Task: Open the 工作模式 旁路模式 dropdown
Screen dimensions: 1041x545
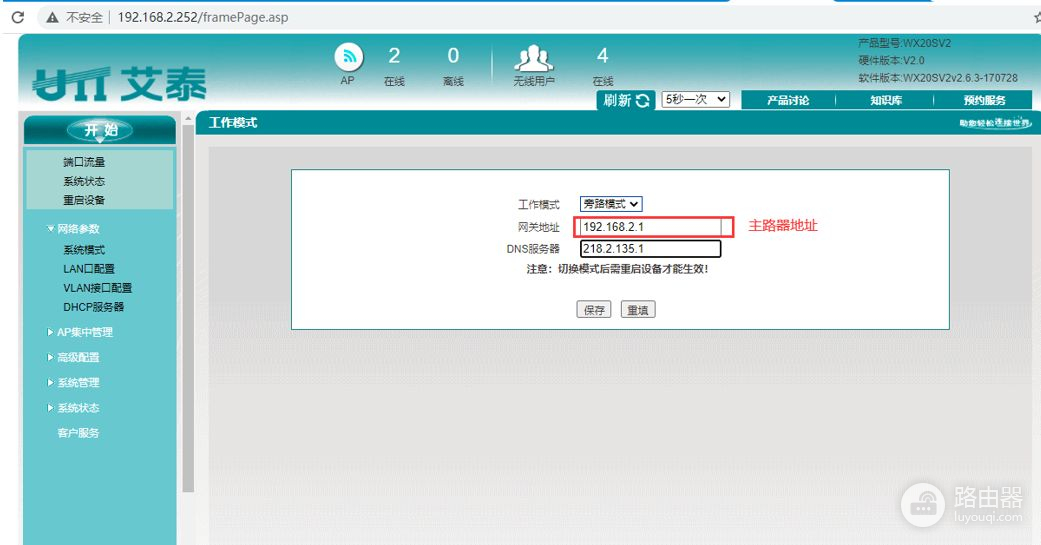Action: click(611, 204)
